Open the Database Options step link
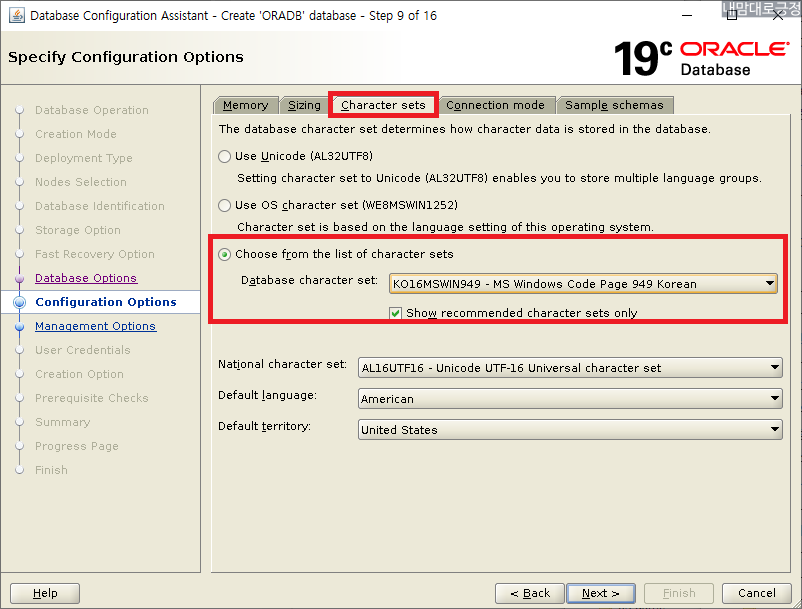Viewport: 802px width, 609px height. (x=86, y=278)
